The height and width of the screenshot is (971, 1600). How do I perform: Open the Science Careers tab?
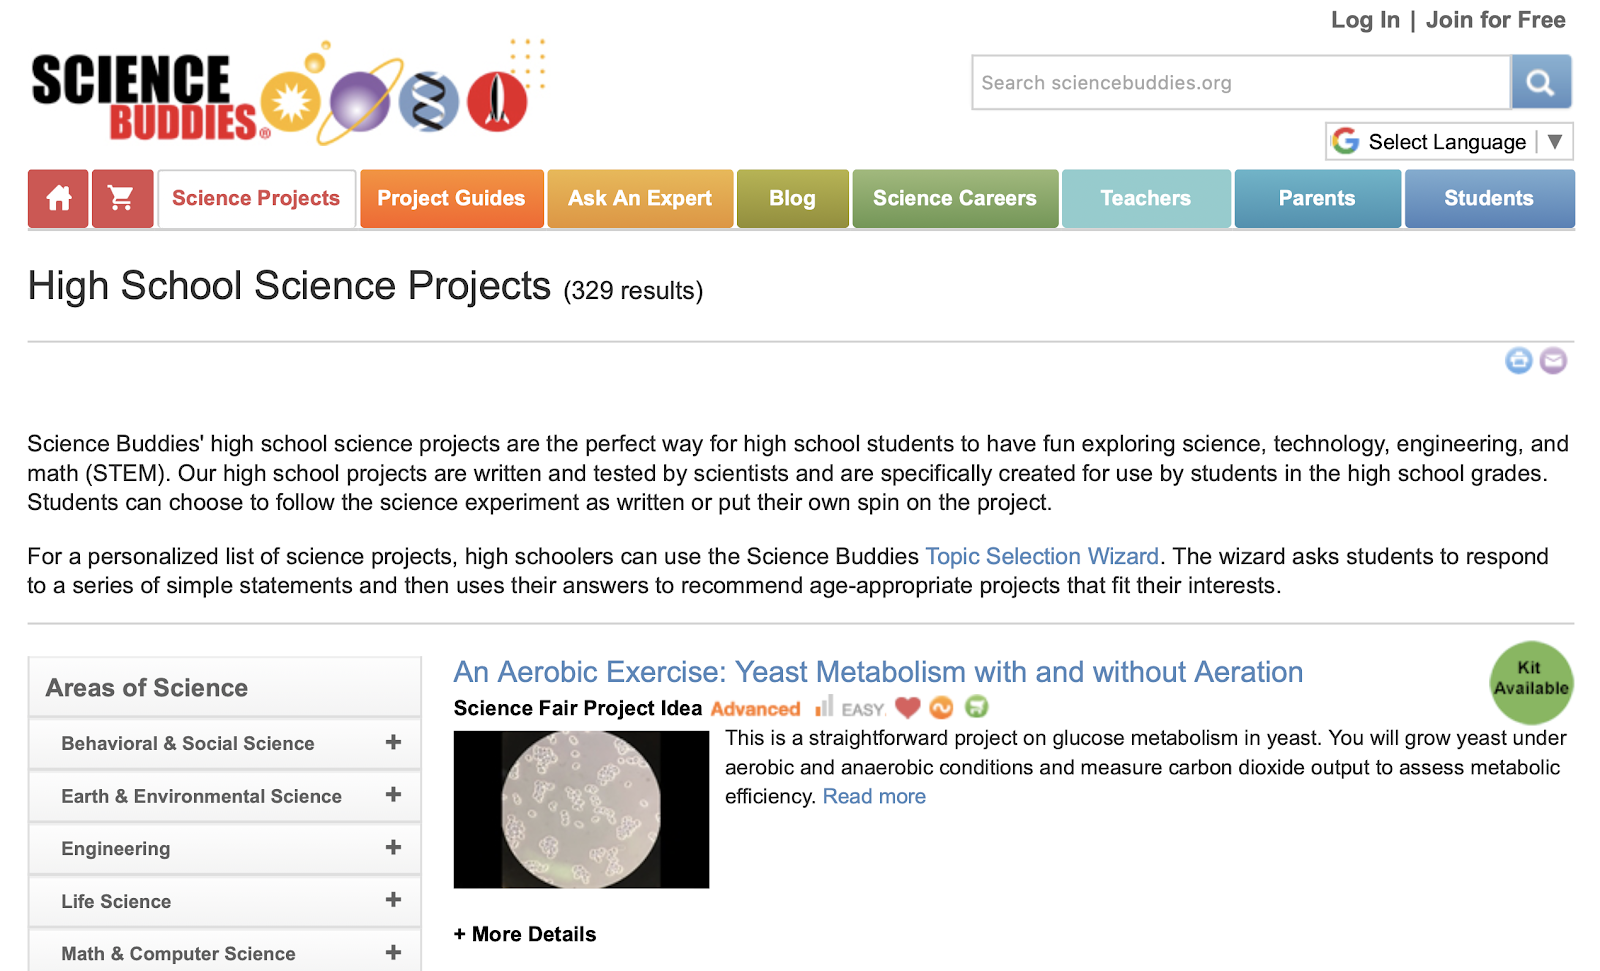tap(955, 199)
